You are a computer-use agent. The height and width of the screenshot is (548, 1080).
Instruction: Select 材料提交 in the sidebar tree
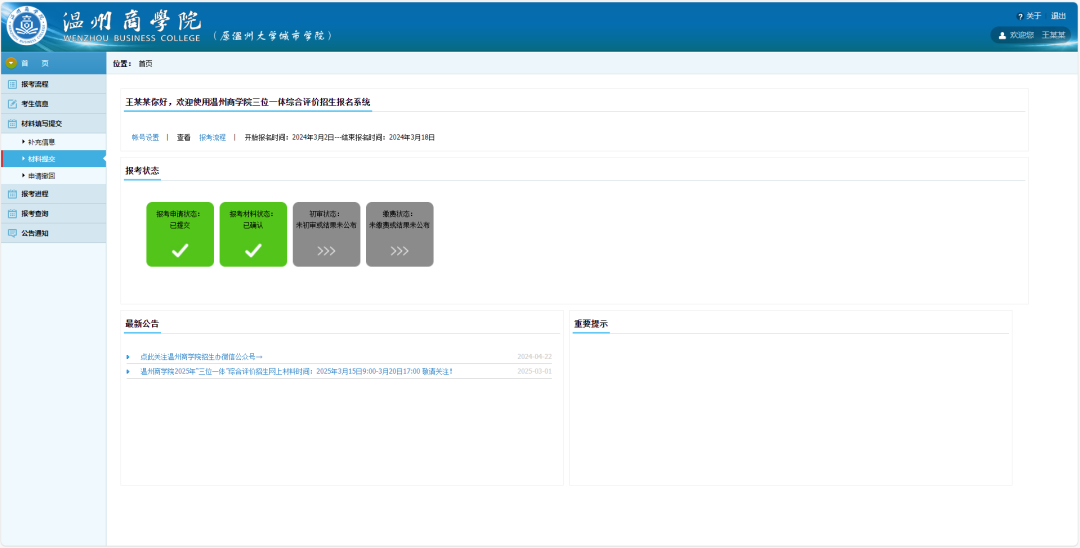(41, 159)
